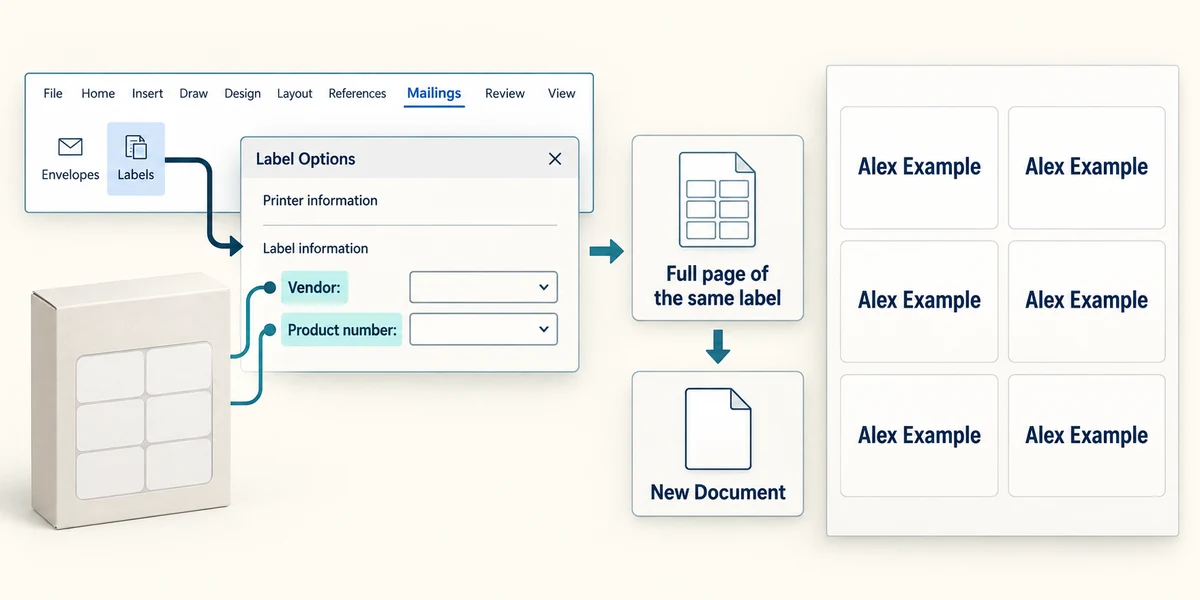Click the Product number: label

(342, 329)
